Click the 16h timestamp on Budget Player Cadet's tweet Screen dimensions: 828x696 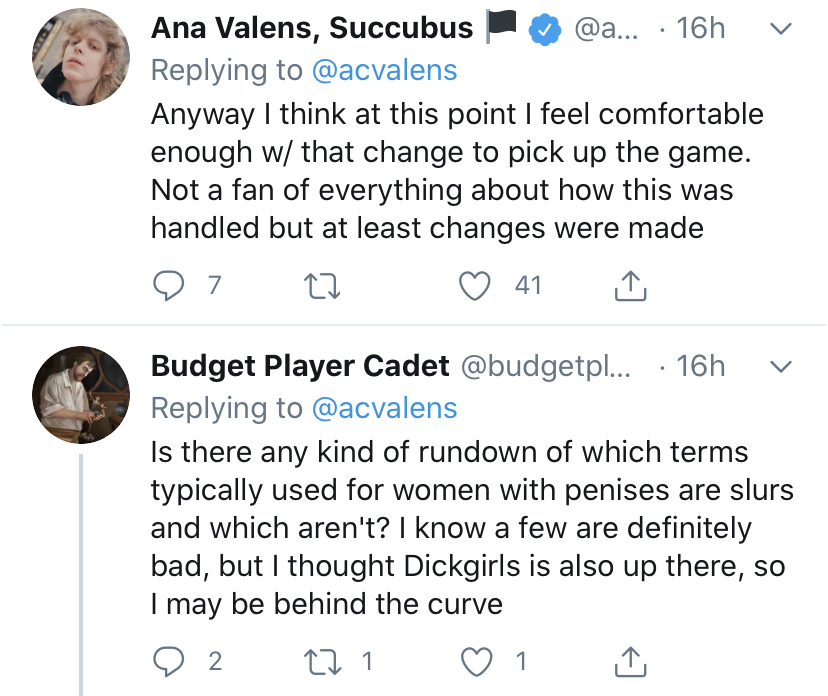coord(700,366)
